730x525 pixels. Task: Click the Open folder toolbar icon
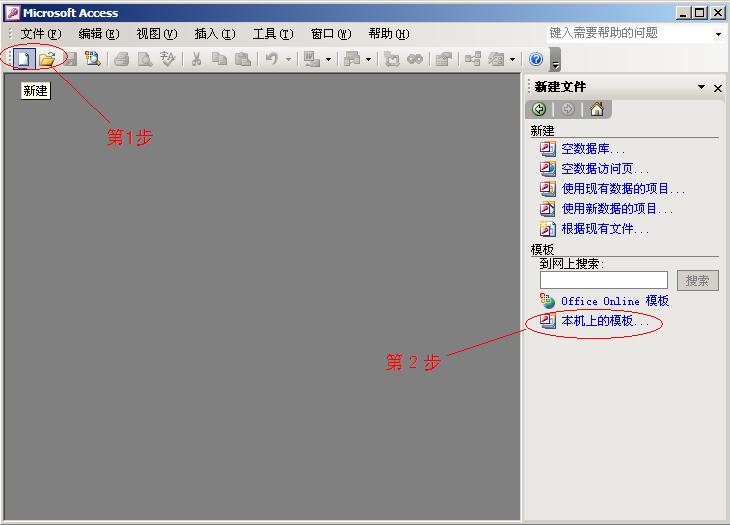[47, 59]
